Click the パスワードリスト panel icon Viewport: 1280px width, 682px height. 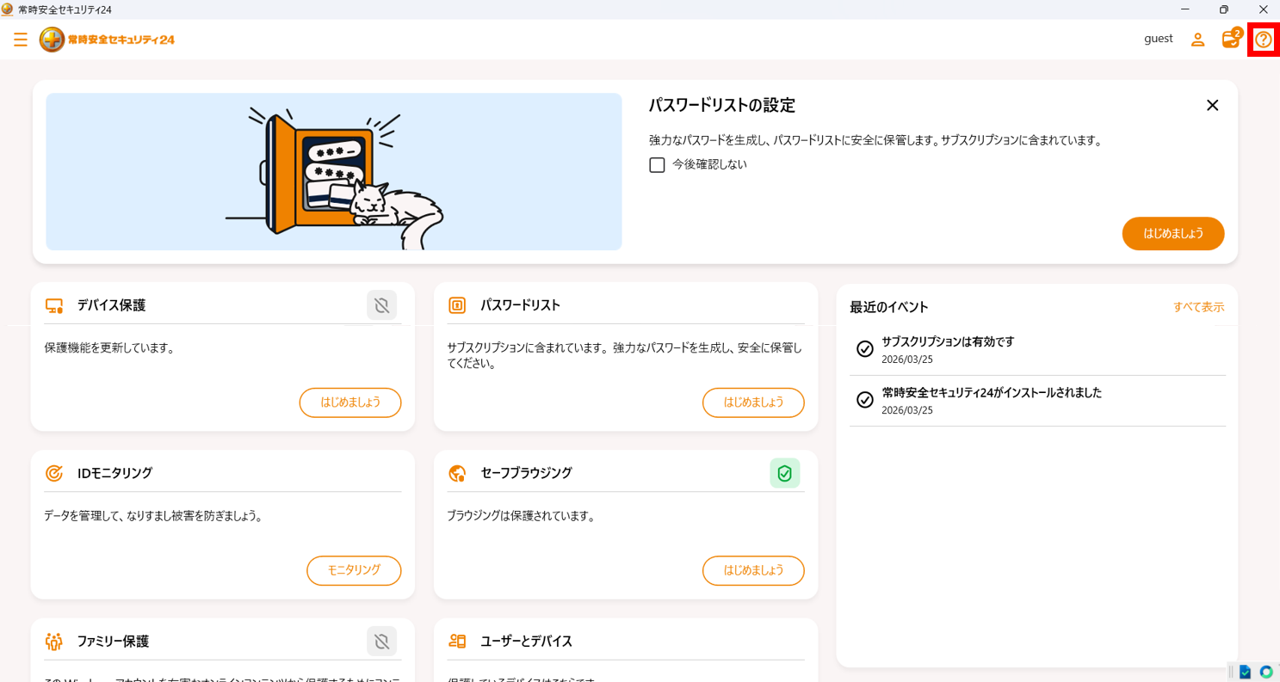click(x=457, y=305)
